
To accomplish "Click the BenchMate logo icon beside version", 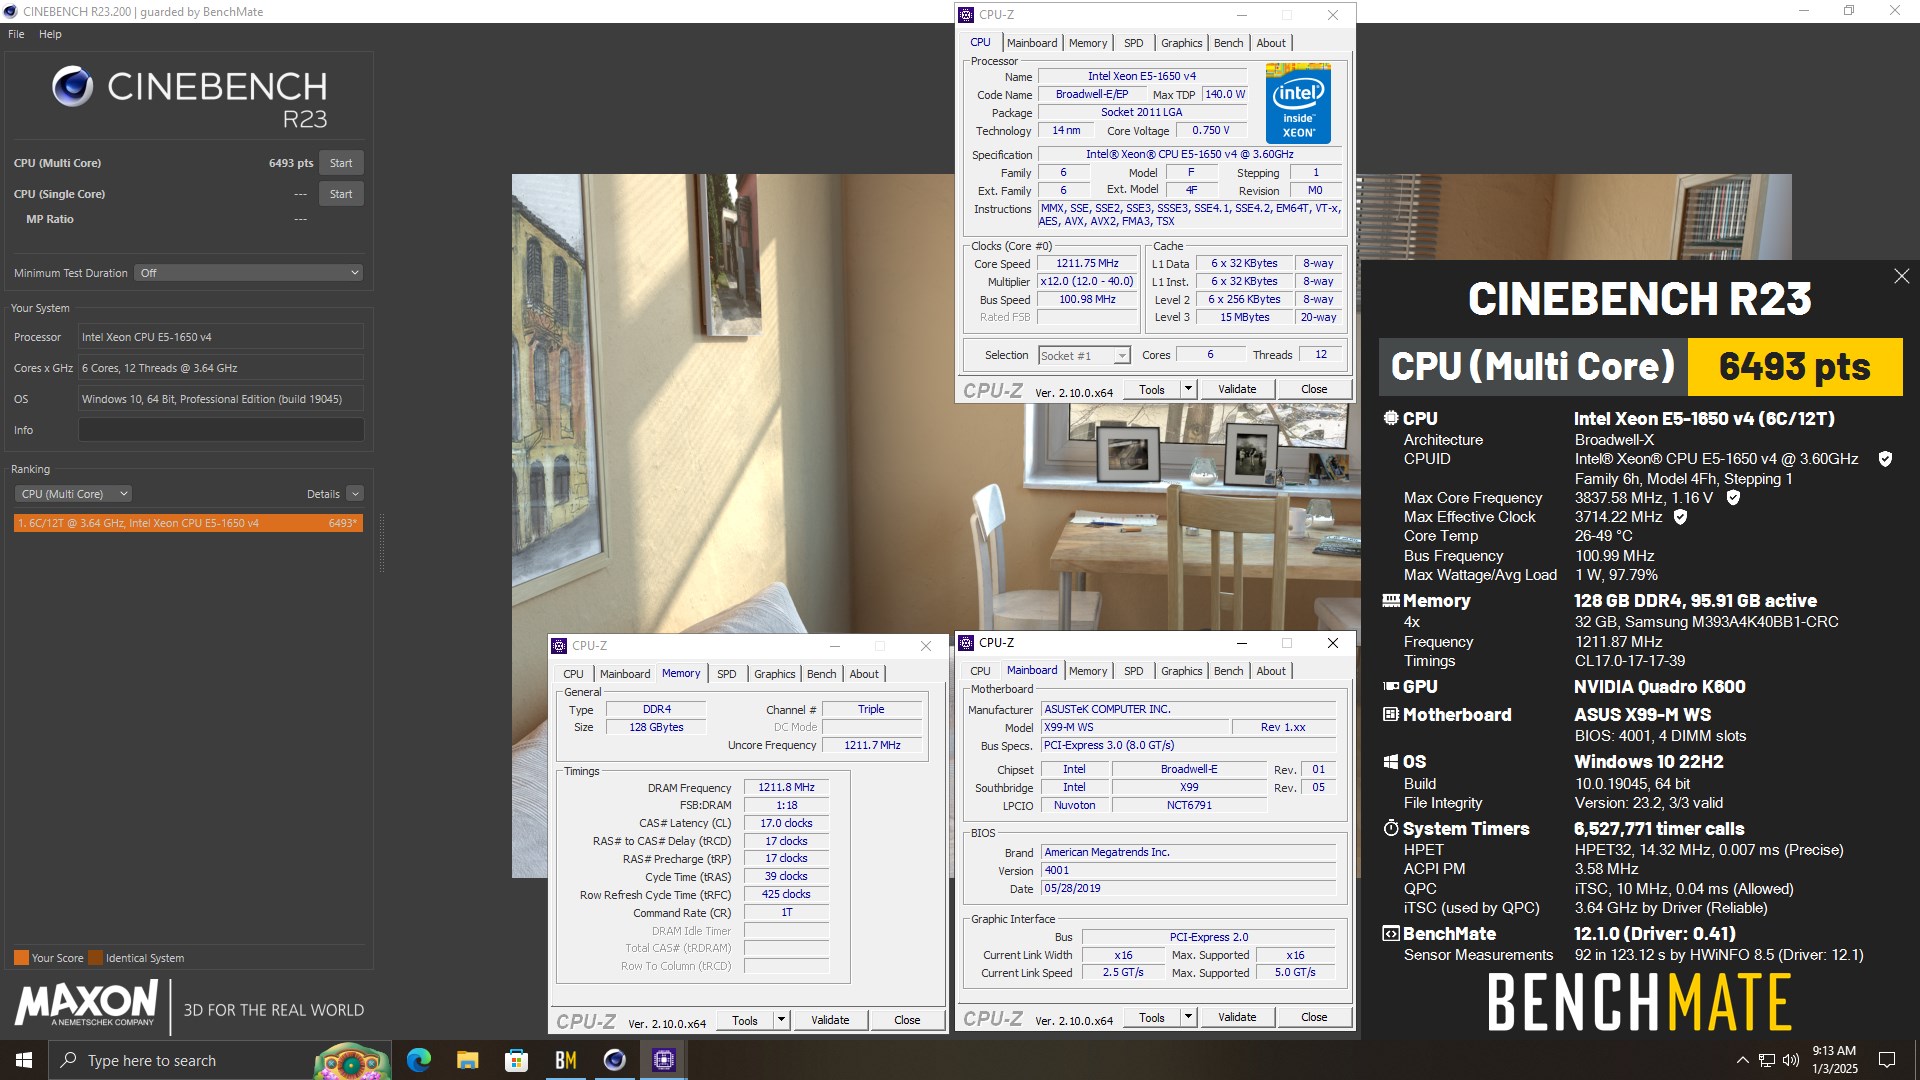I will click(x=1390, y=934).
